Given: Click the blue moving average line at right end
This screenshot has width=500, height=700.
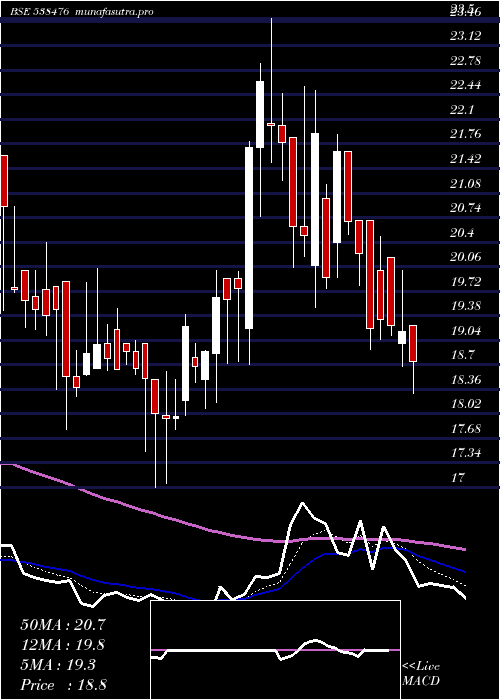Looking at the screenshot, I should (462, 570).
